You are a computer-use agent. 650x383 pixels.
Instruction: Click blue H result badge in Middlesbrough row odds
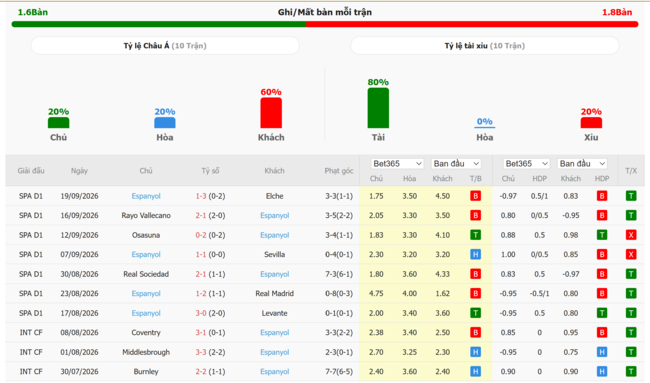475,352
